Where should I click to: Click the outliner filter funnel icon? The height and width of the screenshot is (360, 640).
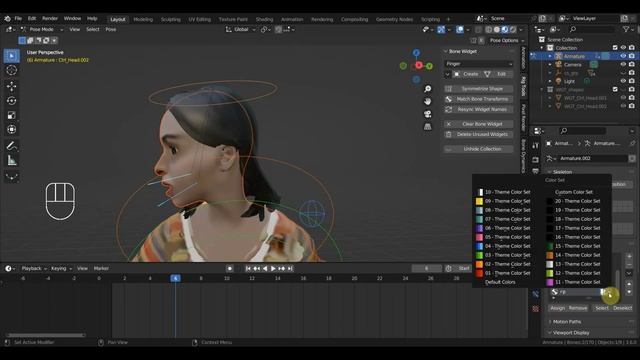point(626,29)
